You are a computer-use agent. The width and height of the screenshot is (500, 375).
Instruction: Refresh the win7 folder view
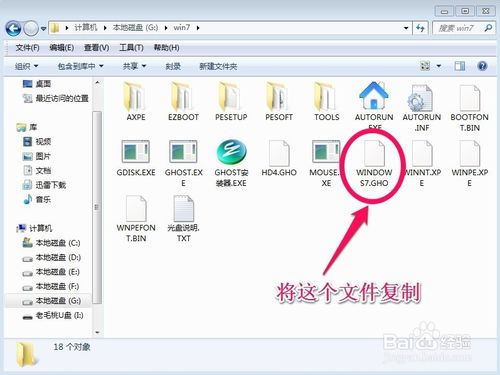click(421, 28)
